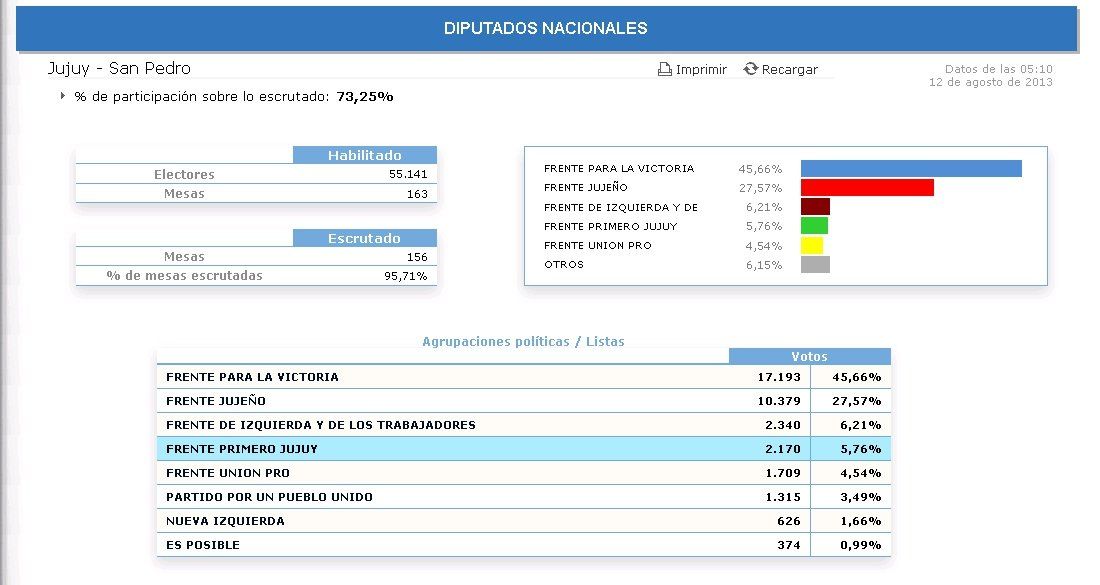Click the Habilitado table header
The width and height of the screenshot is (1100, 585).
(364, 155)
